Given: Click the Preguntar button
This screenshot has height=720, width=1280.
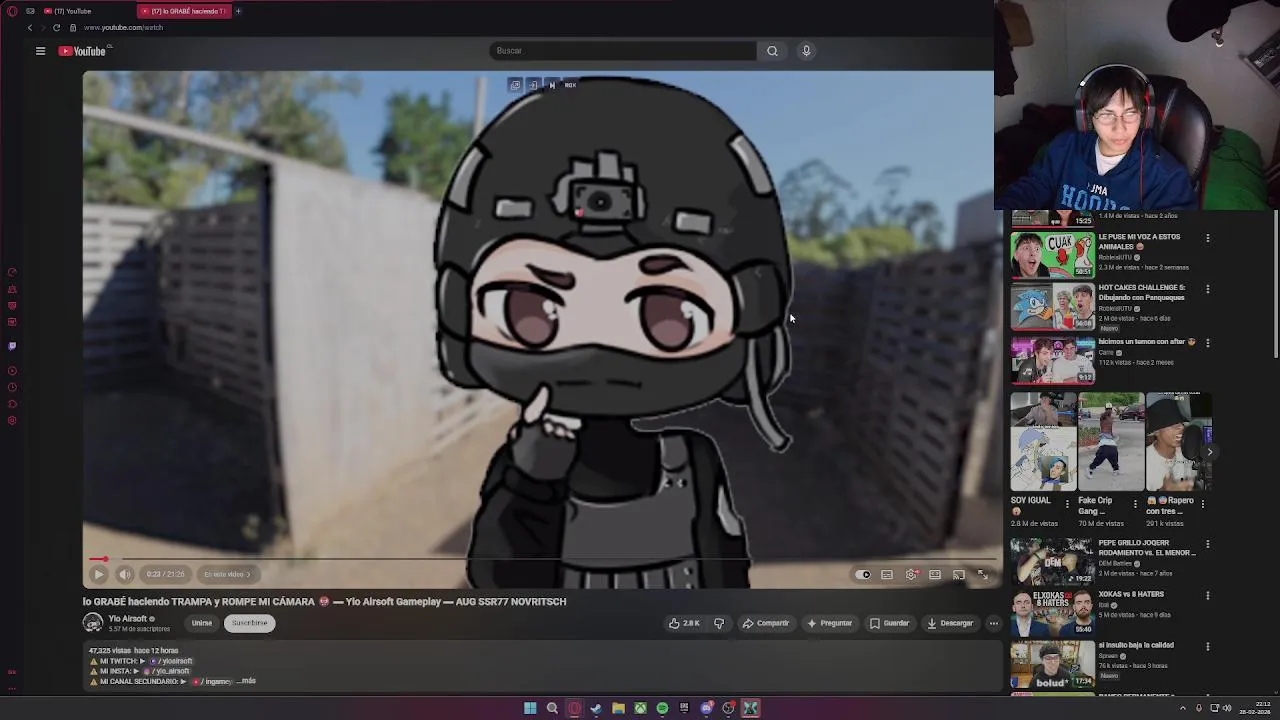Looking at the screenshot, I should tap(829, 623).
